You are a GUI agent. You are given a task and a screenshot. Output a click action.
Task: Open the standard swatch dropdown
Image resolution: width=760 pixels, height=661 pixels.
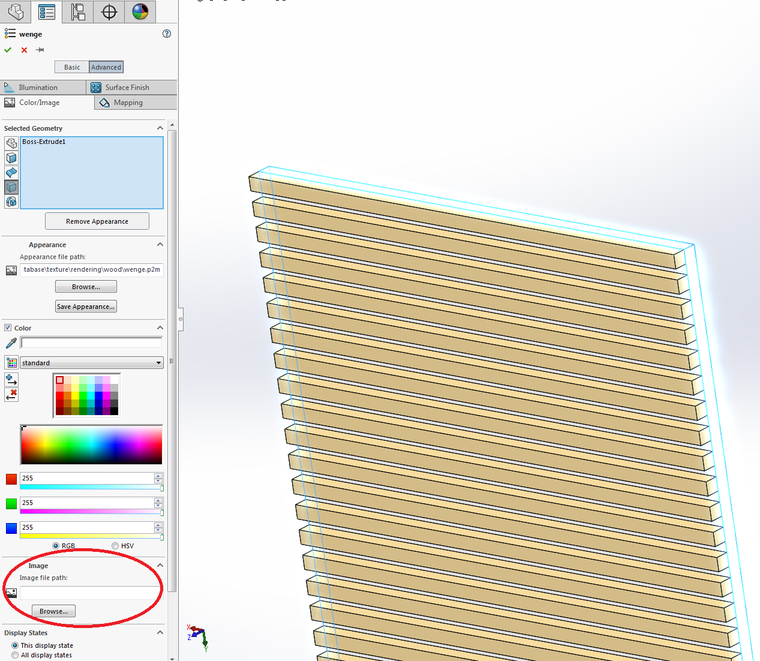click(92, 362)
